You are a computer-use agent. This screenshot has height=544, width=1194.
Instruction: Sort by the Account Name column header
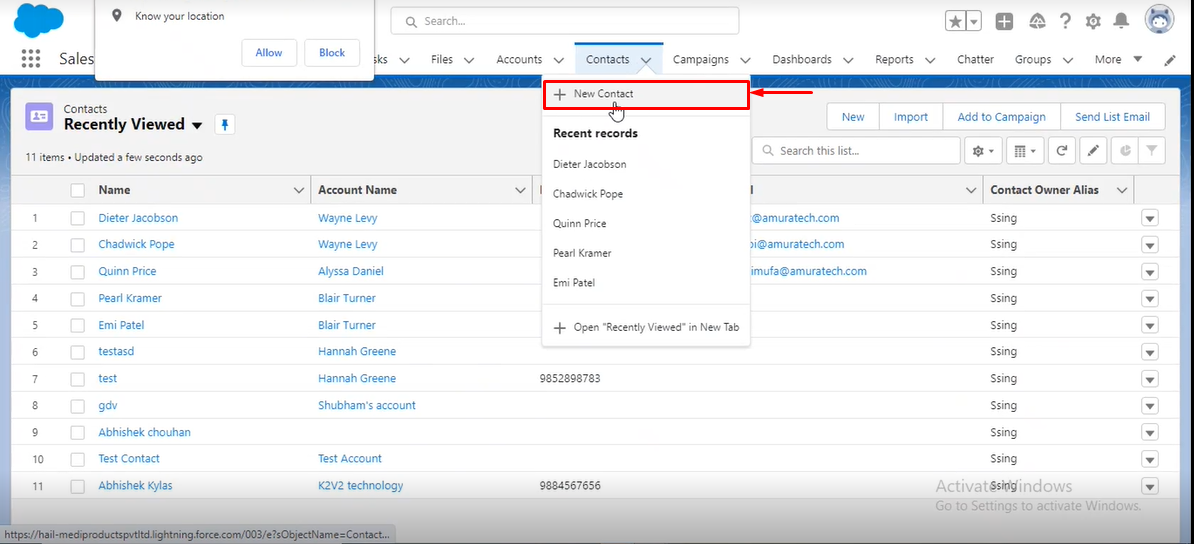pos(356,190)
